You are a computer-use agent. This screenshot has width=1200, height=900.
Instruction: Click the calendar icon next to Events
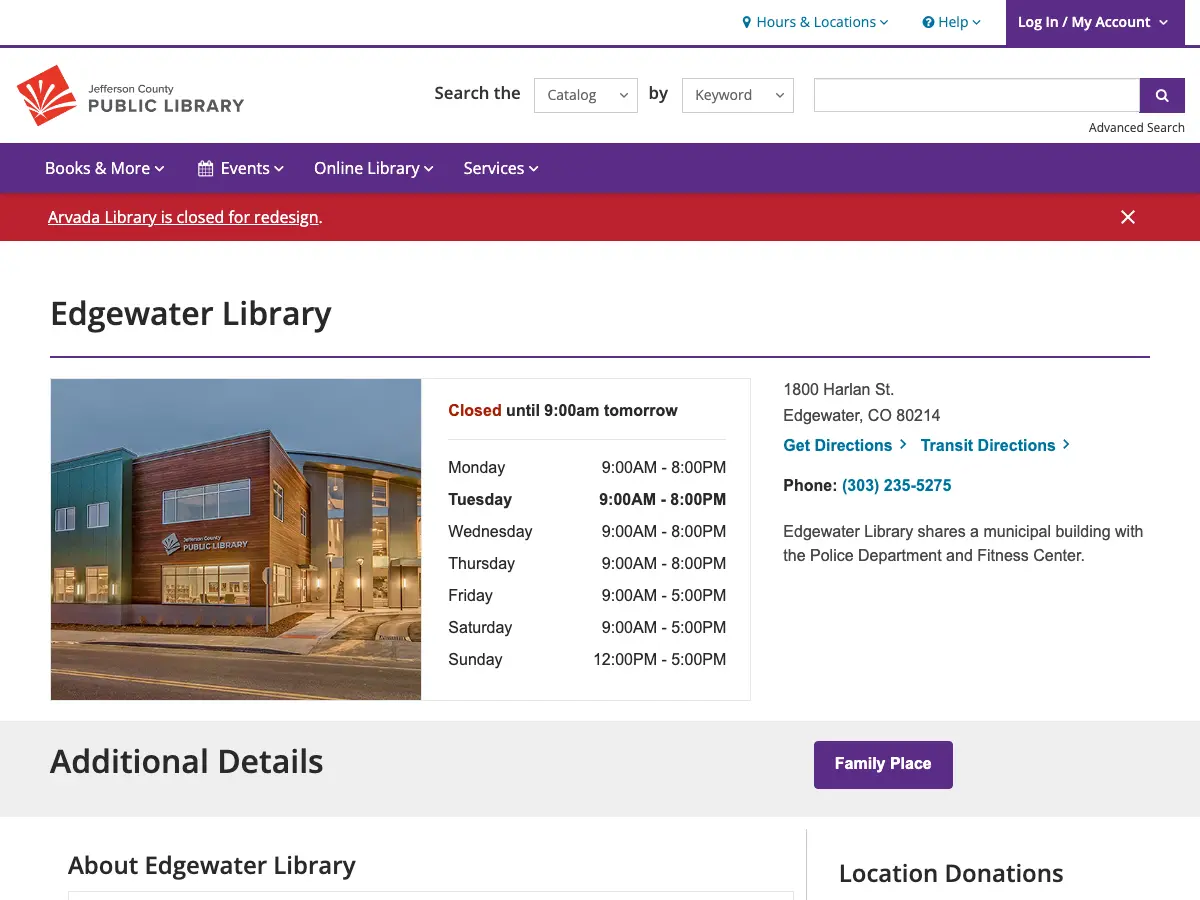[x=206, y=169]
